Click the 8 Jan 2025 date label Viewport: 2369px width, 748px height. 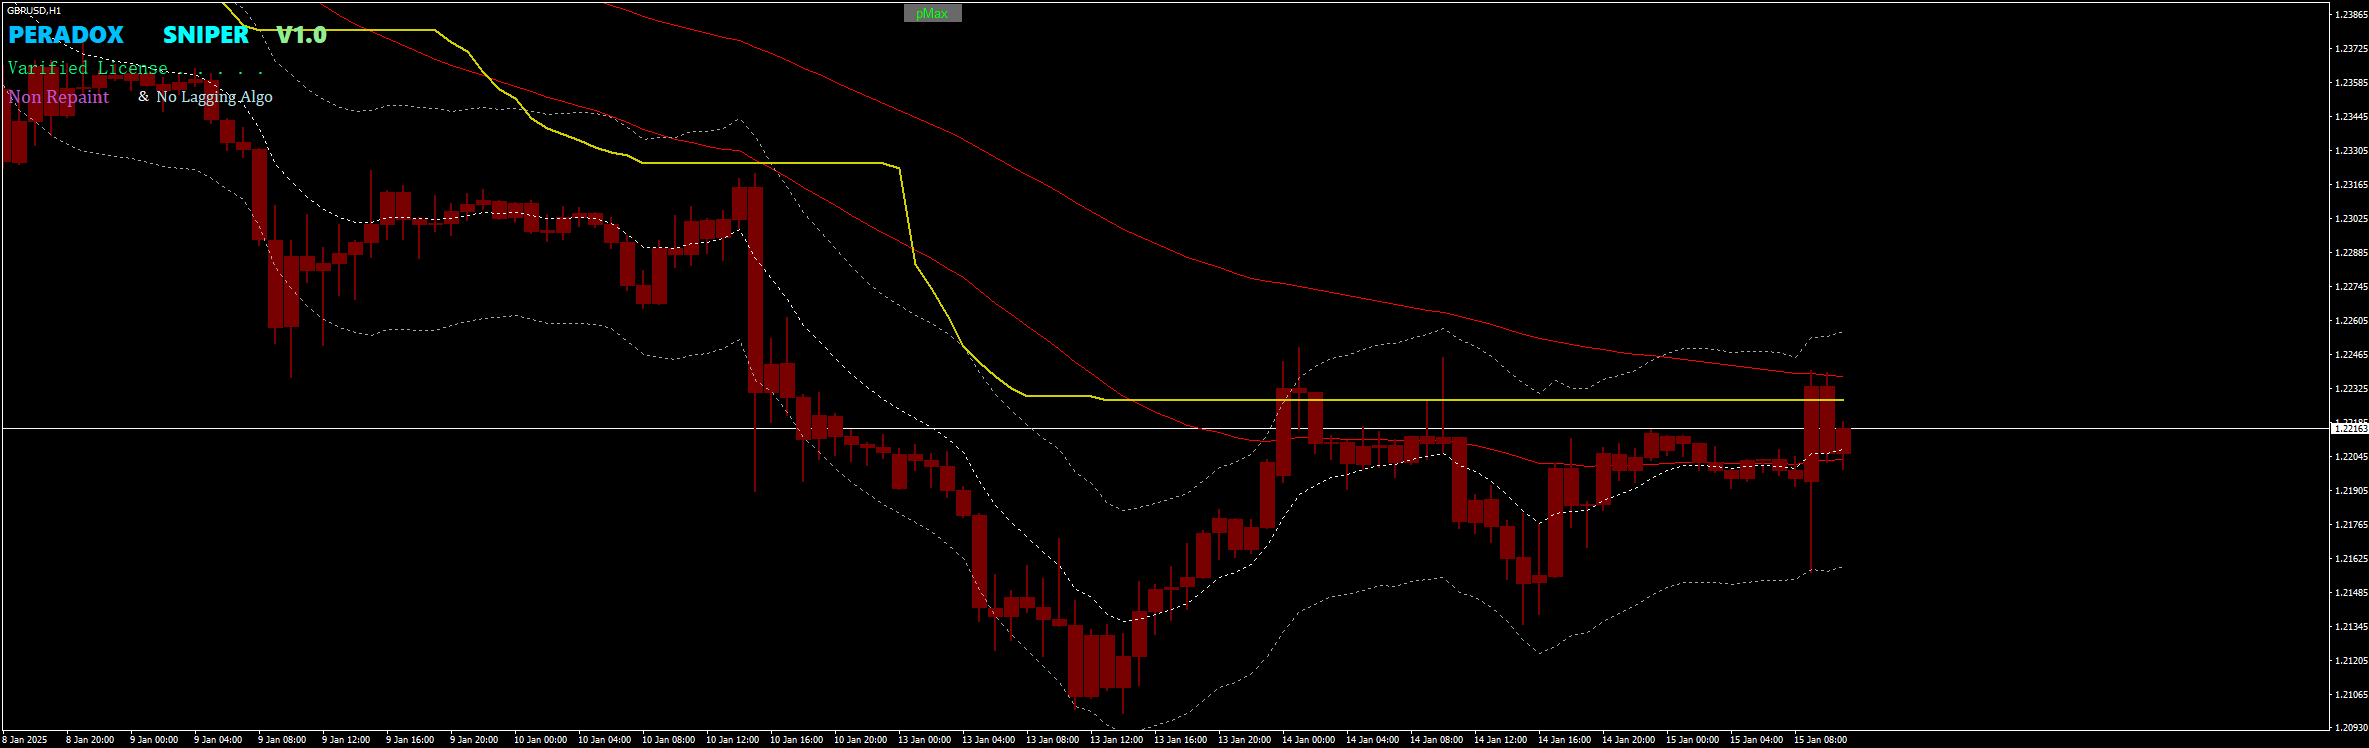[25, 740]
